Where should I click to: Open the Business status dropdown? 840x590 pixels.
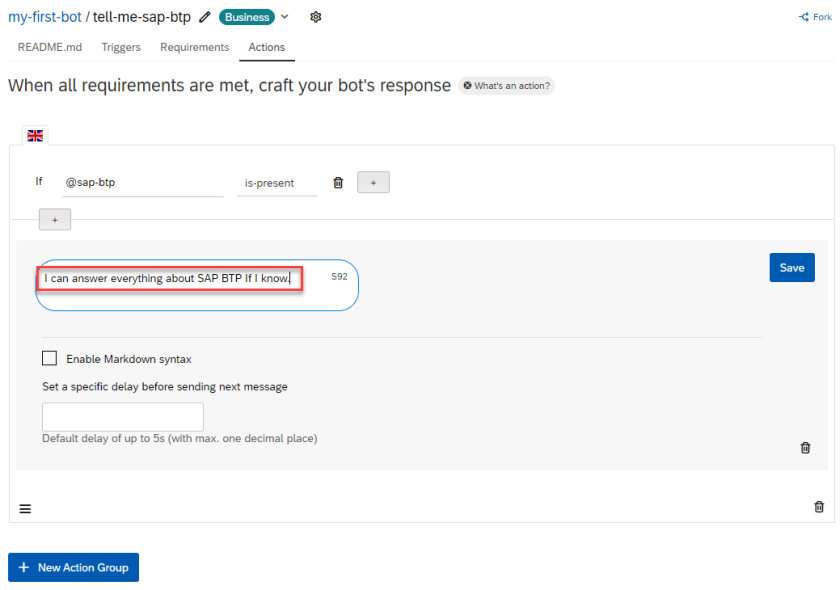pos(246,17)
